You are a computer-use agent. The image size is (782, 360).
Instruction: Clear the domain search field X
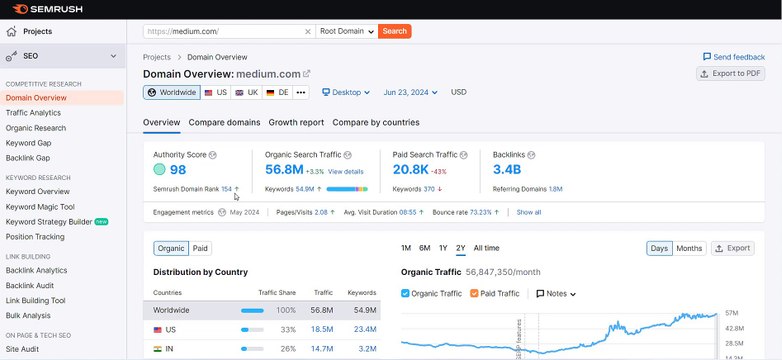pos(308,31)
